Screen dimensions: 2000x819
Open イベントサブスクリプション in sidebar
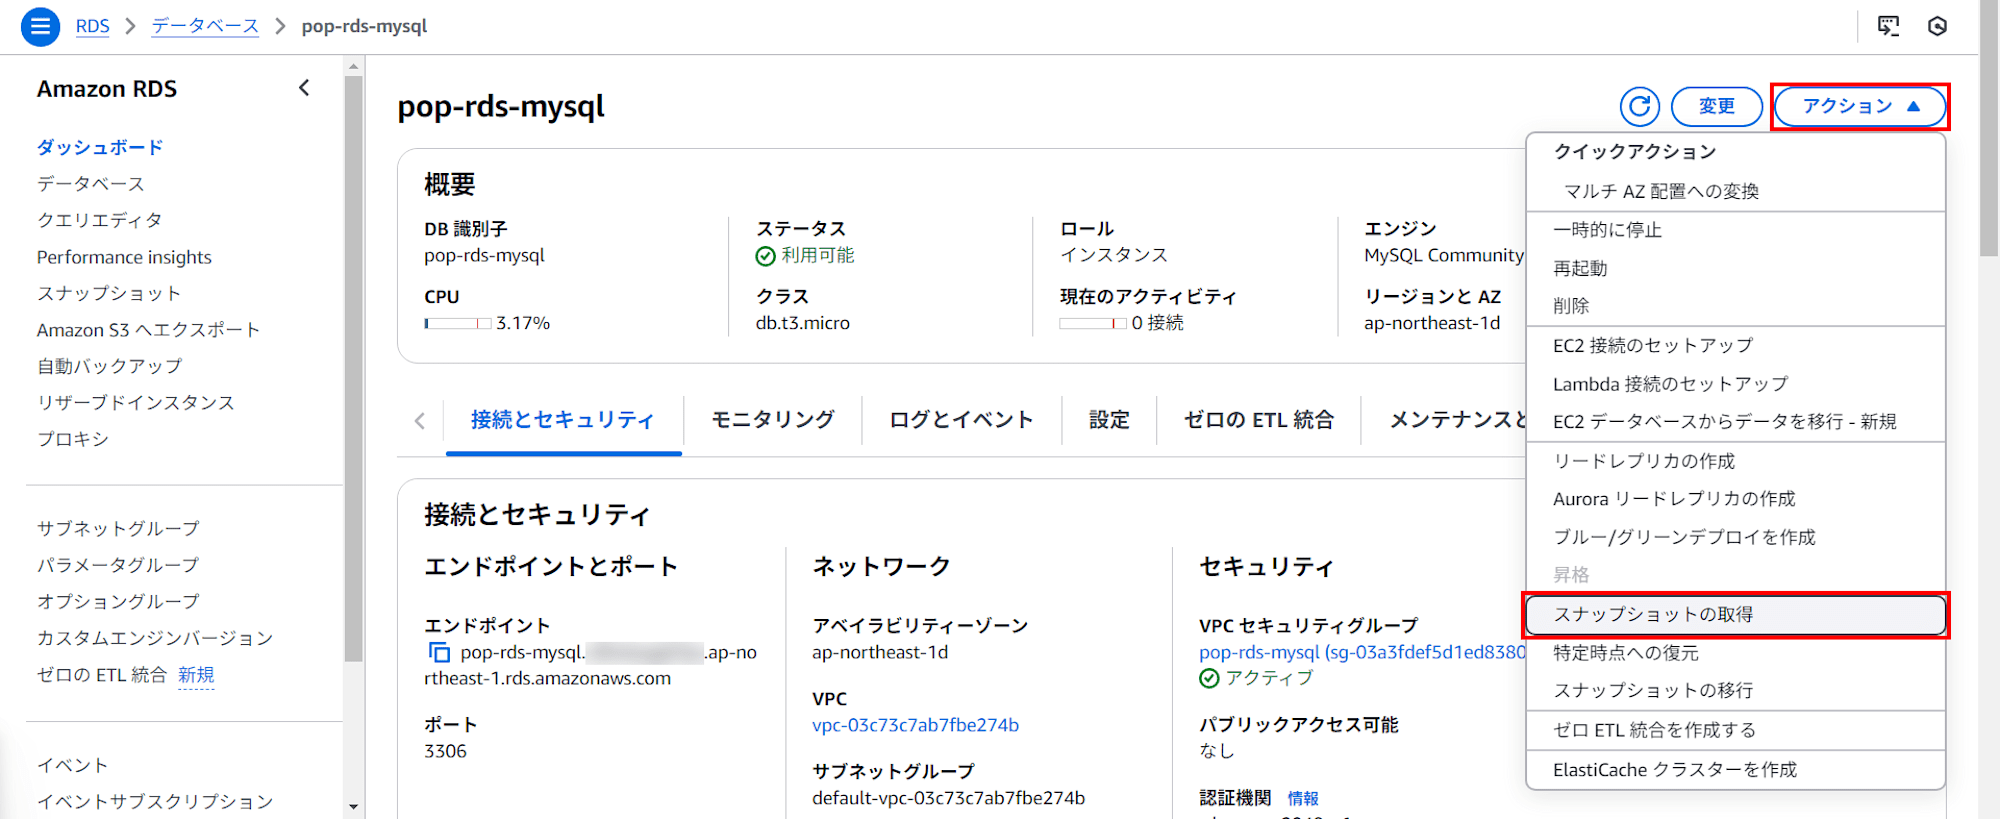point(155,801)
